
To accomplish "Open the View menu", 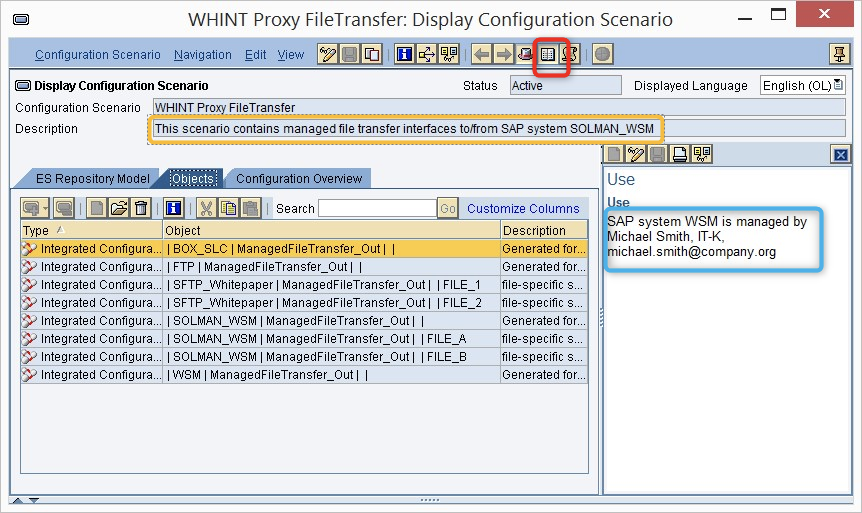I will point(291,55).
